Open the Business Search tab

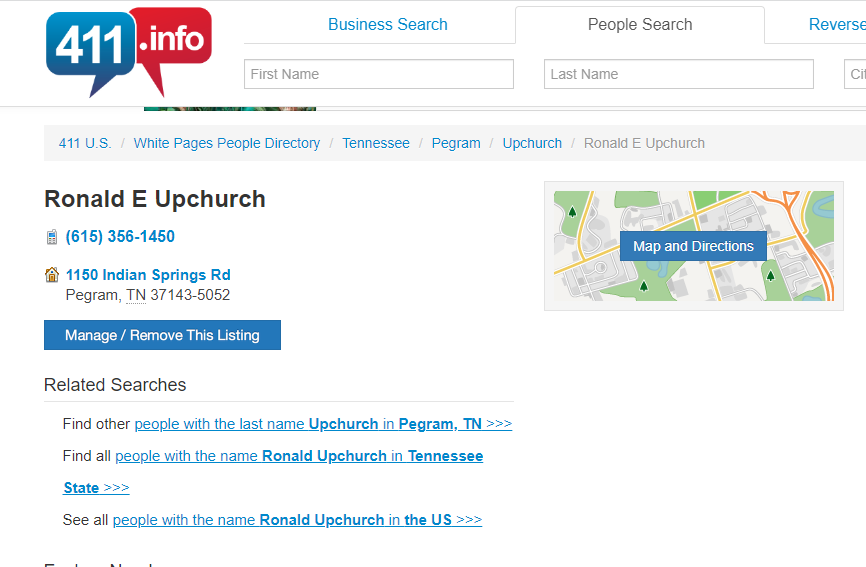coord(387,24)
